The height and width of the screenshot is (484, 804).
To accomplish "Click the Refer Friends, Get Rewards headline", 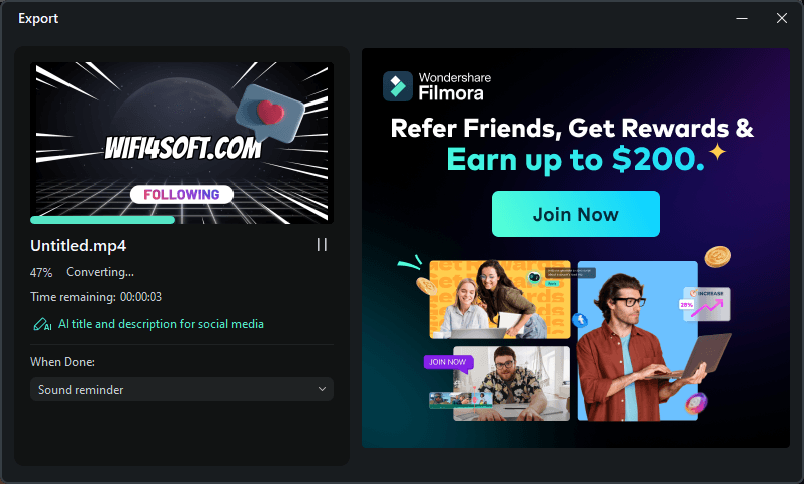I will pyautogui.click(x=572, y=128).
